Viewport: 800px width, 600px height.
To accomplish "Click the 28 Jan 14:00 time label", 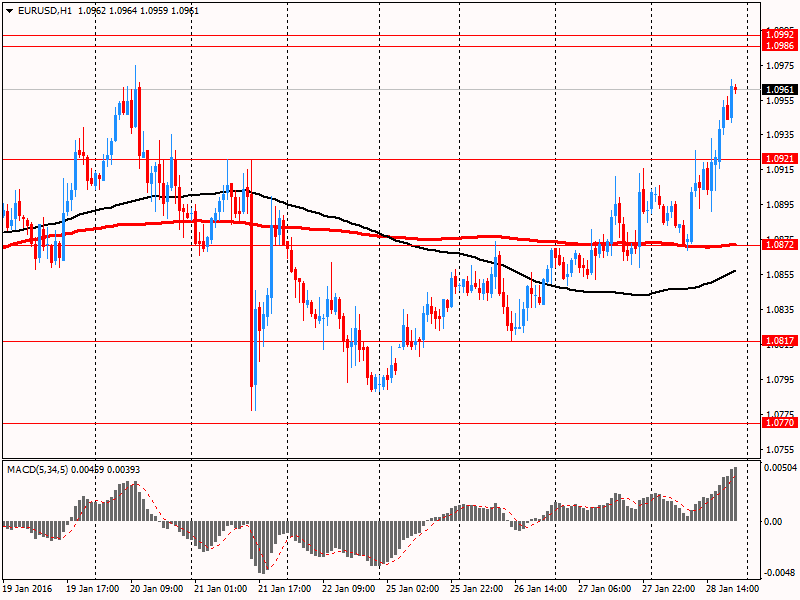I will [733, 589].
